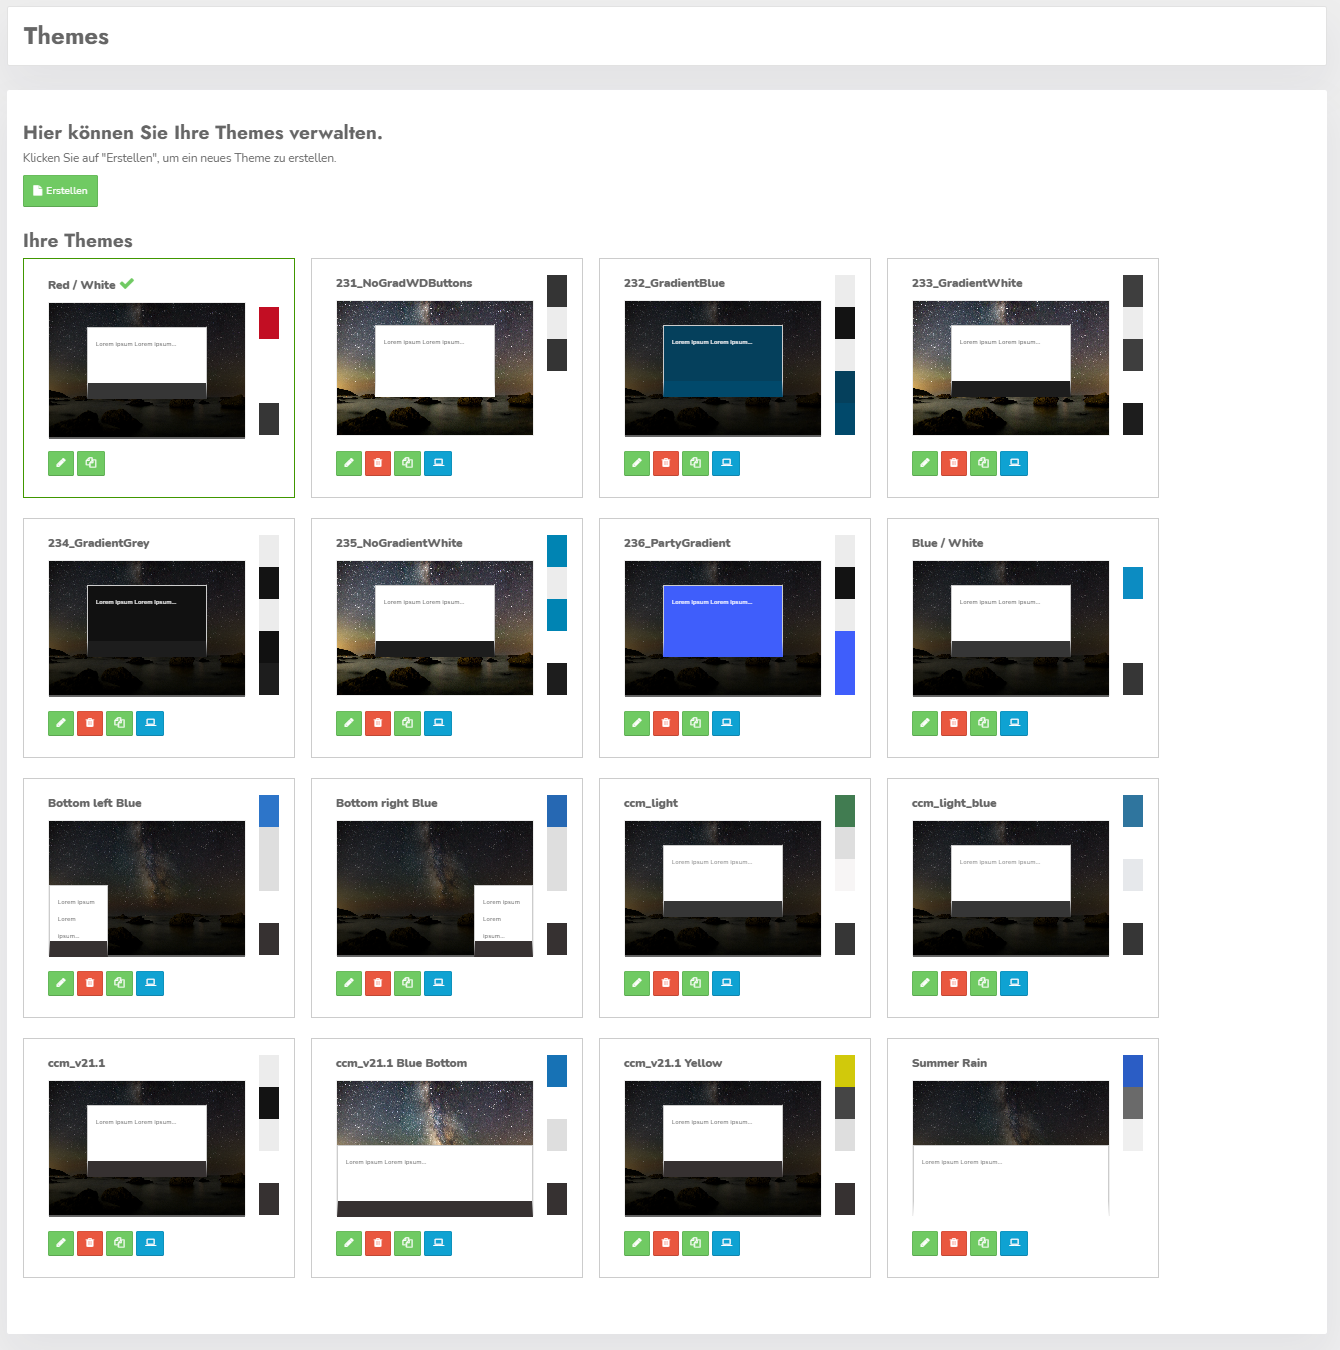This screenshot has height=1350, width=1340.
Task: Delete the ccm_v21.1 theme
Action: click(x=89, y=1243)
